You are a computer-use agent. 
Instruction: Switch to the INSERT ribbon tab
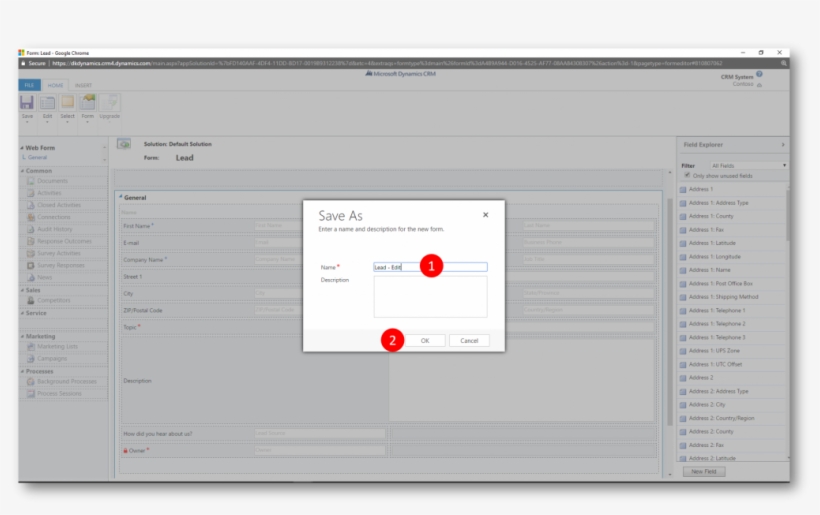(83, 85)
